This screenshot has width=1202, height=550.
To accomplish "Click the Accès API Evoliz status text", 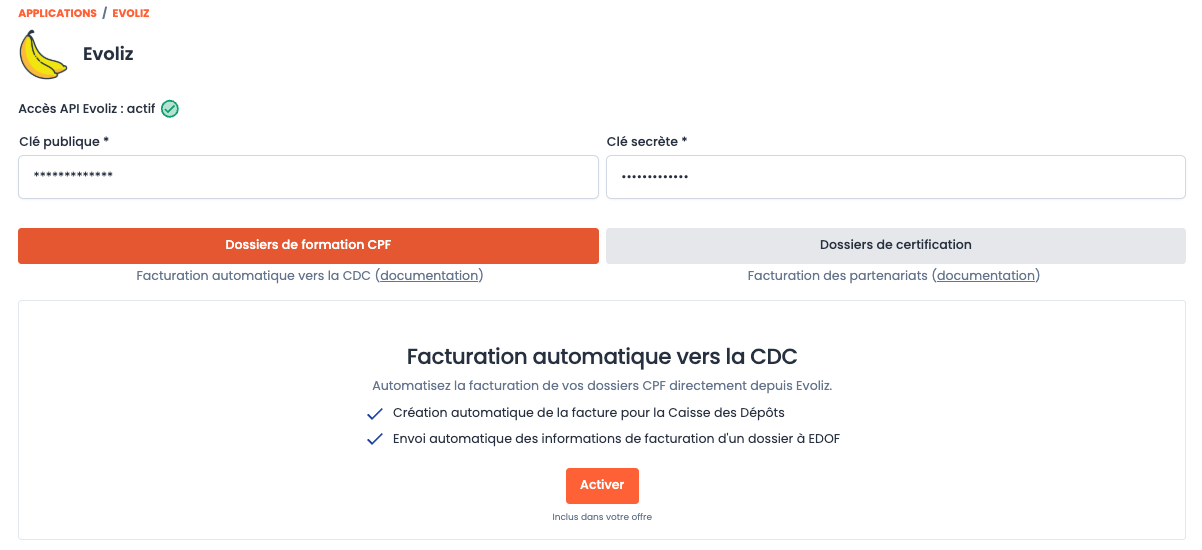I will (x=87, y=109).
